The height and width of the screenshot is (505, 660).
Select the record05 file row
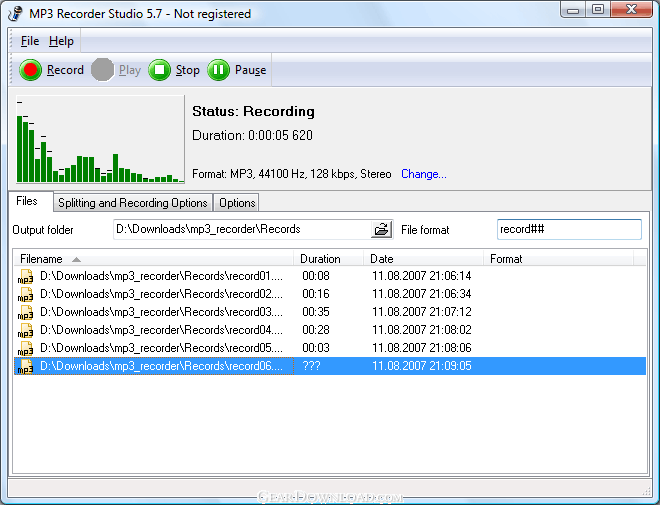tap(330, 348)
